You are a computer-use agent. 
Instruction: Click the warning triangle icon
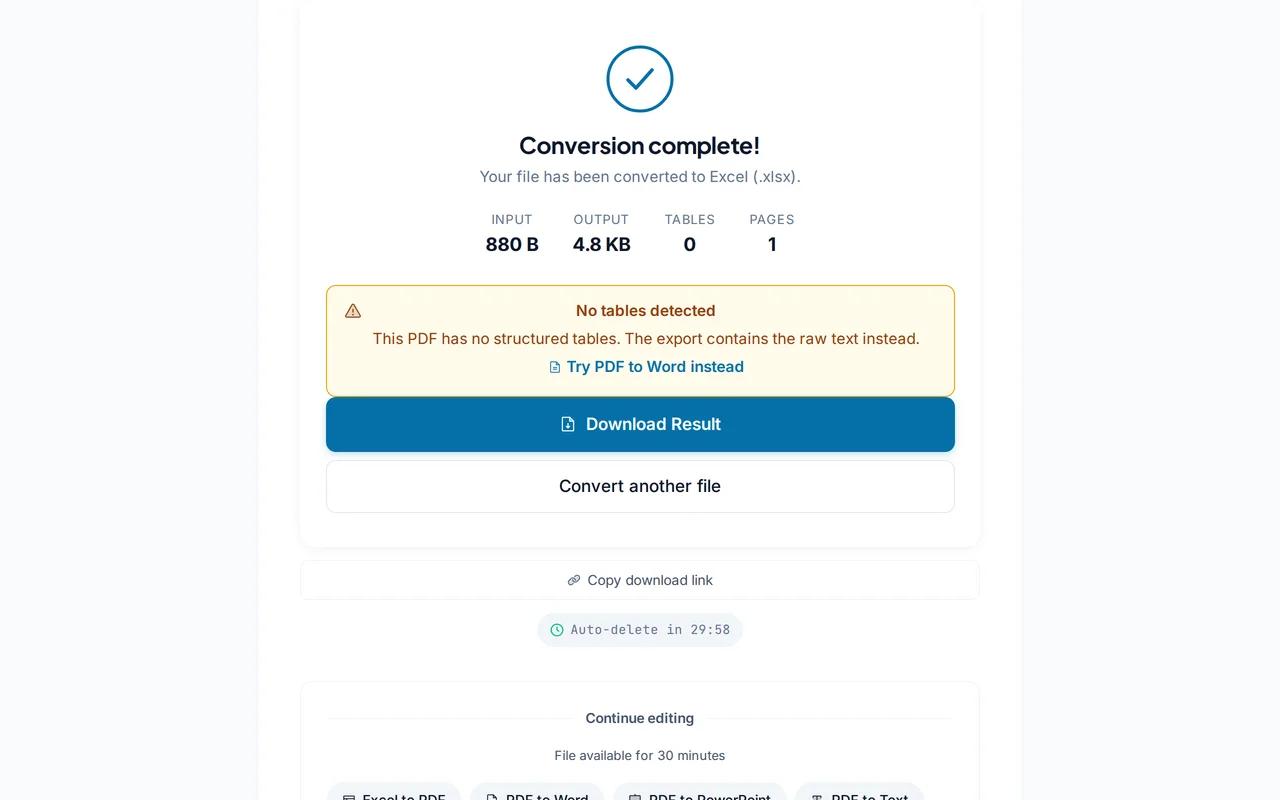pos(353,311)
